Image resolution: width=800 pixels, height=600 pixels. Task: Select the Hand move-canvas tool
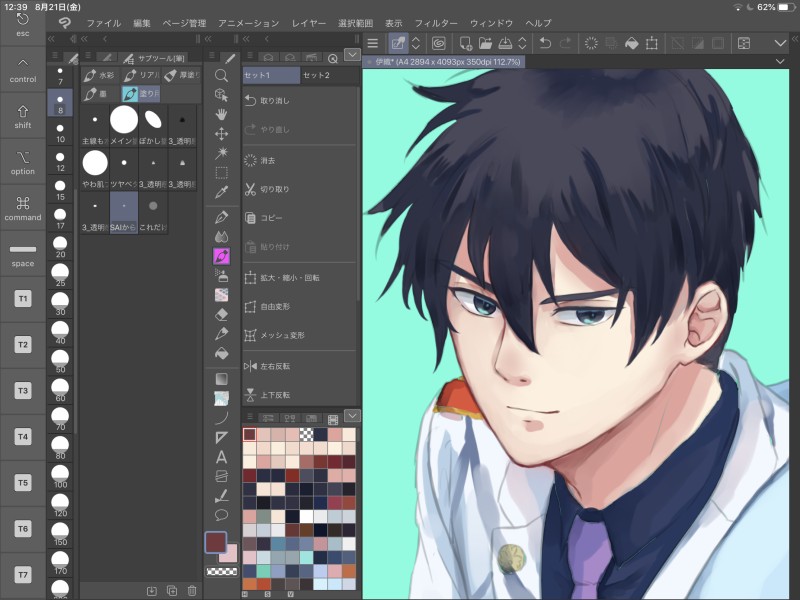tap(221, 114)
